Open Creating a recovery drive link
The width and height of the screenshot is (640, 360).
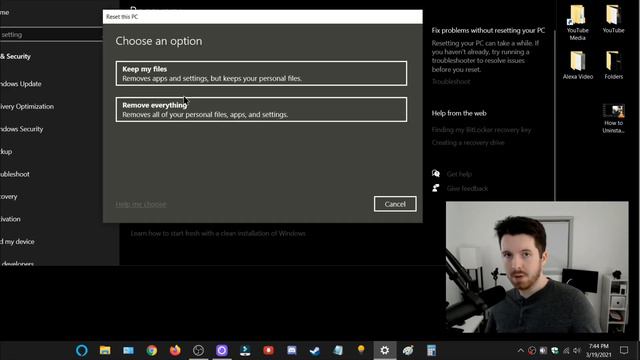tap(468, 142)
